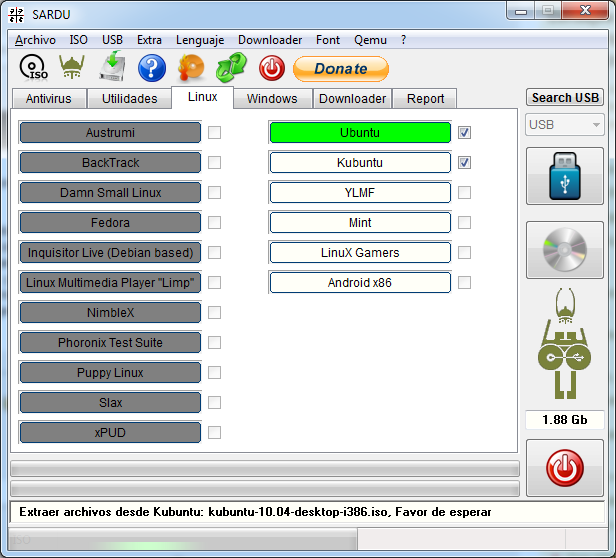
Task: Open the USB drive dropdown
Action: point(565,125)
